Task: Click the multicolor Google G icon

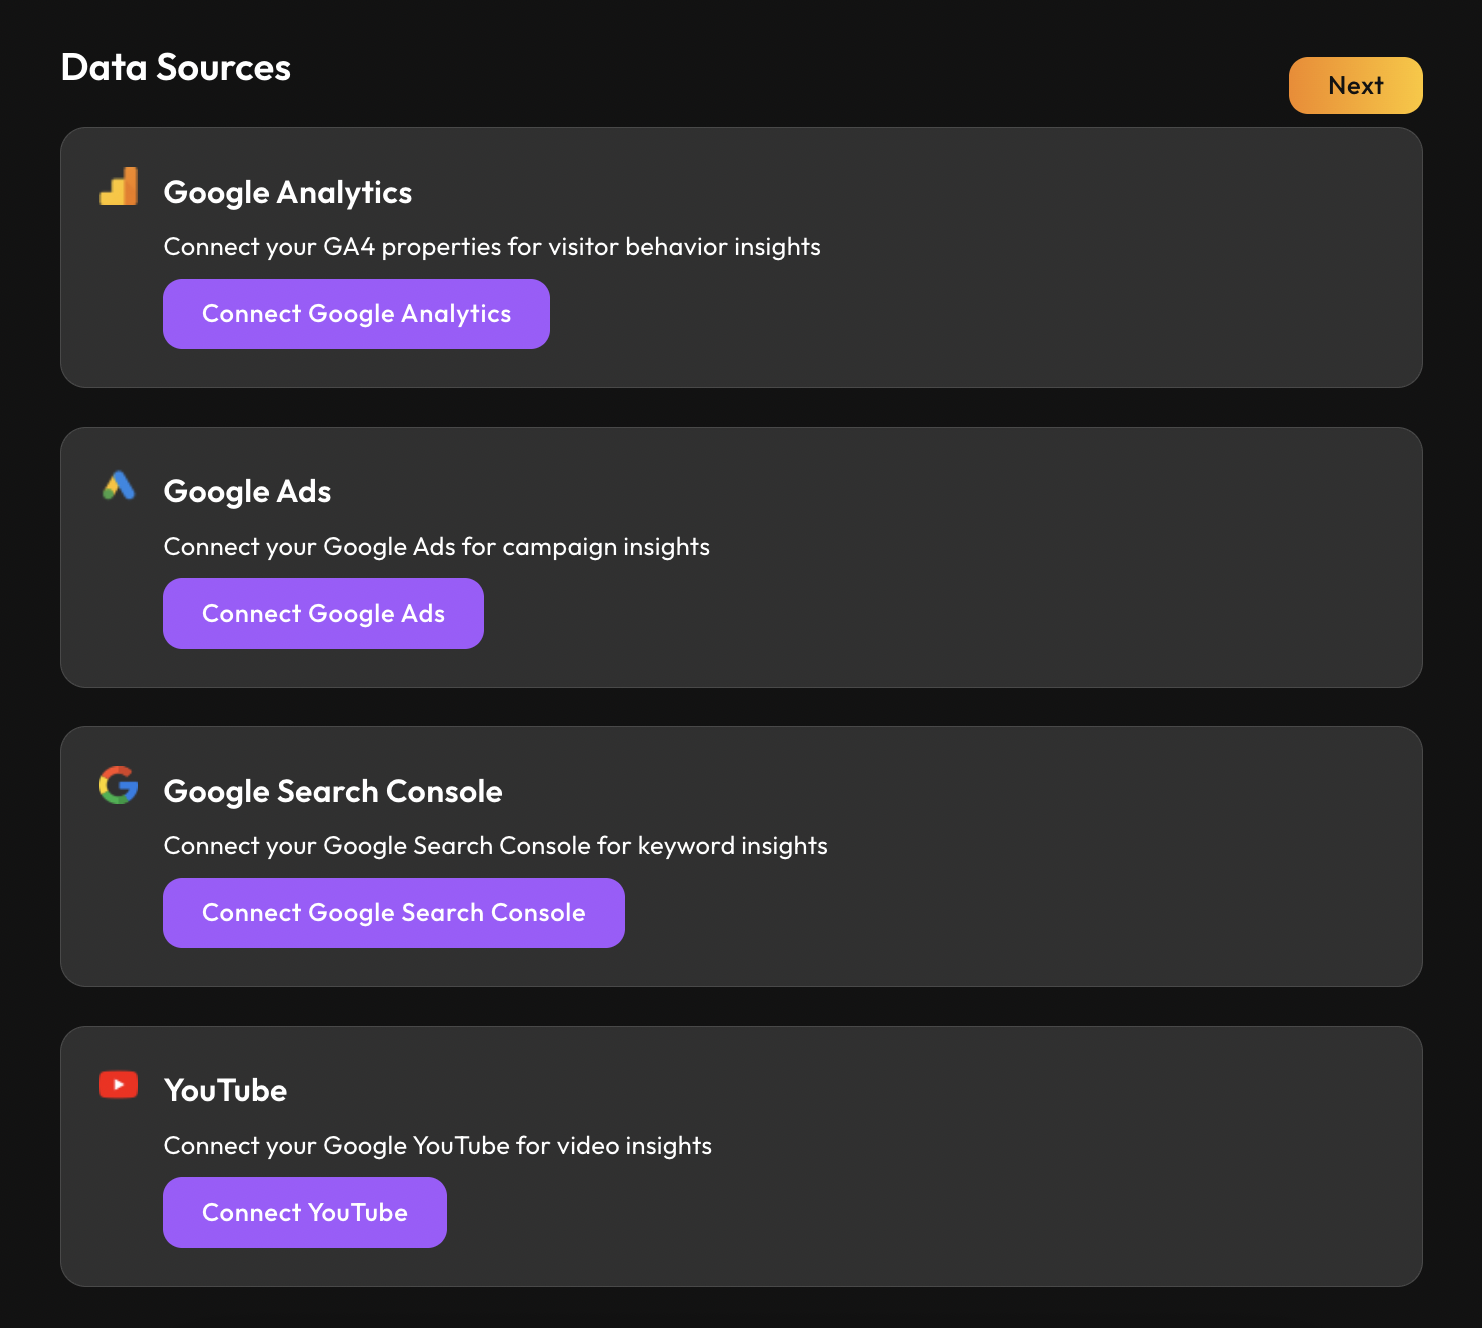Action: (x=119, y=786)
